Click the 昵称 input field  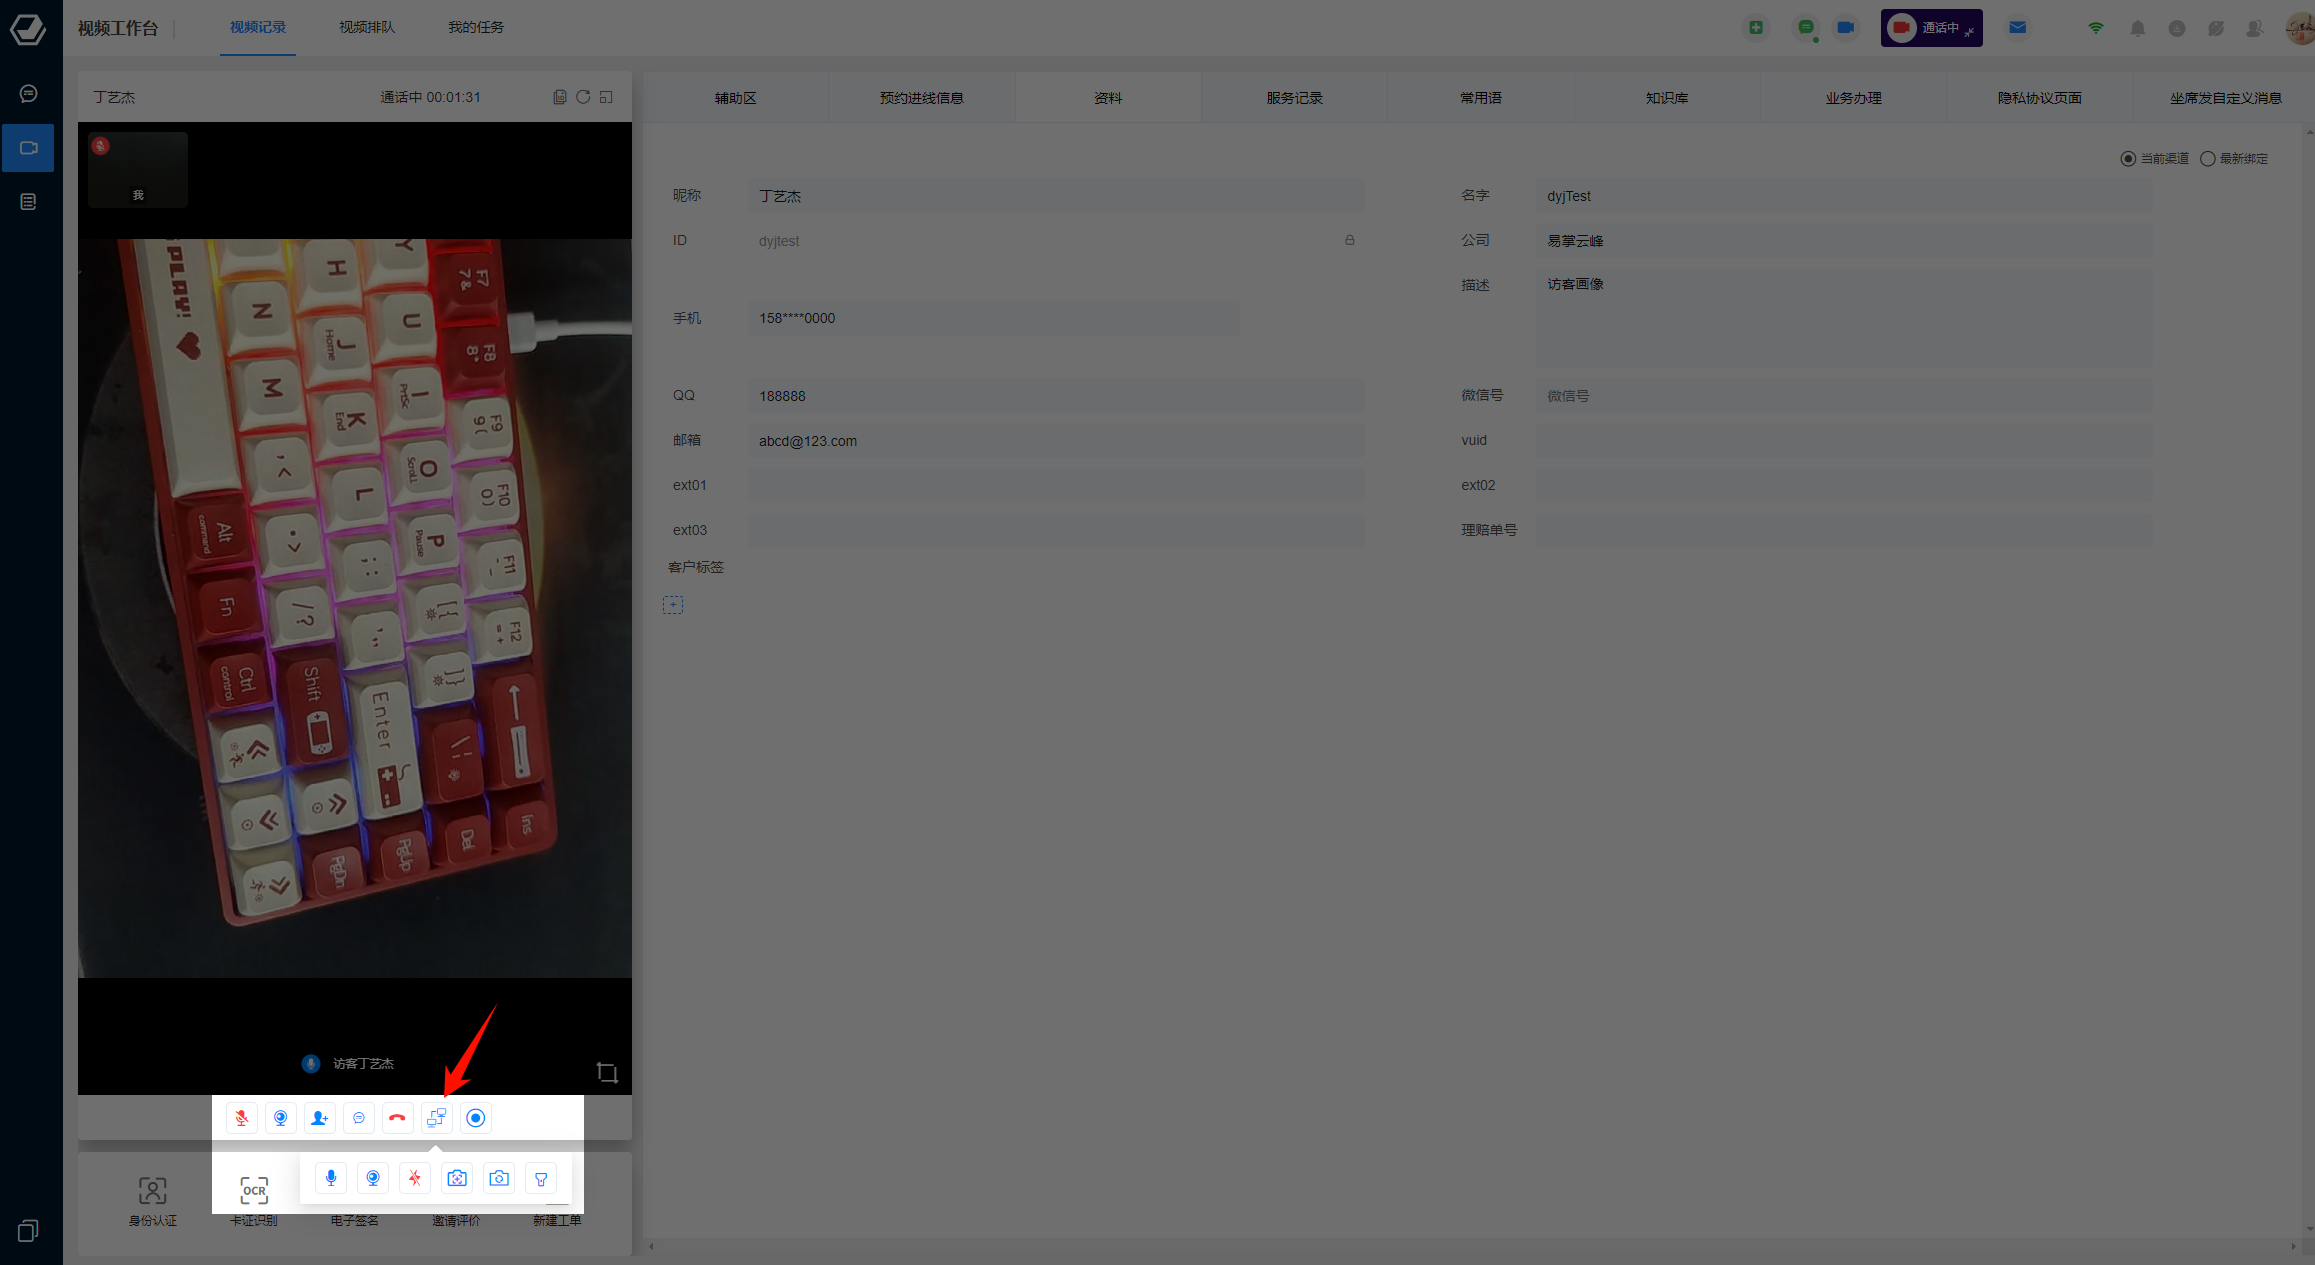[x=1056, y=196]
